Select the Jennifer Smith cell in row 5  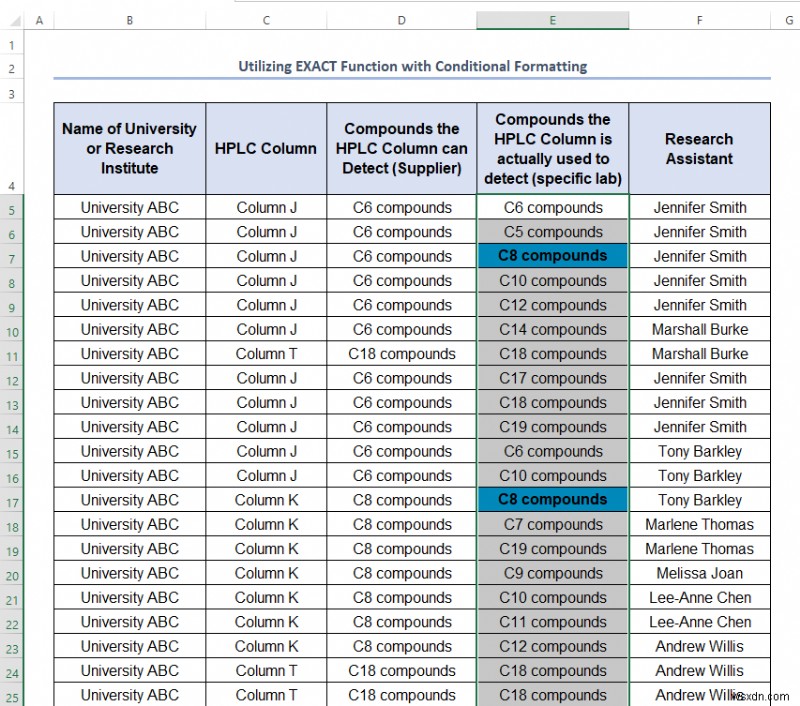coord(699,207)
